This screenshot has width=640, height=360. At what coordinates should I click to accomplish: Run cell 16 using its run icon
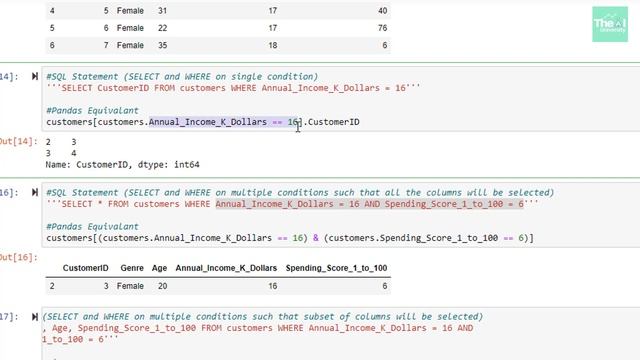35,192
